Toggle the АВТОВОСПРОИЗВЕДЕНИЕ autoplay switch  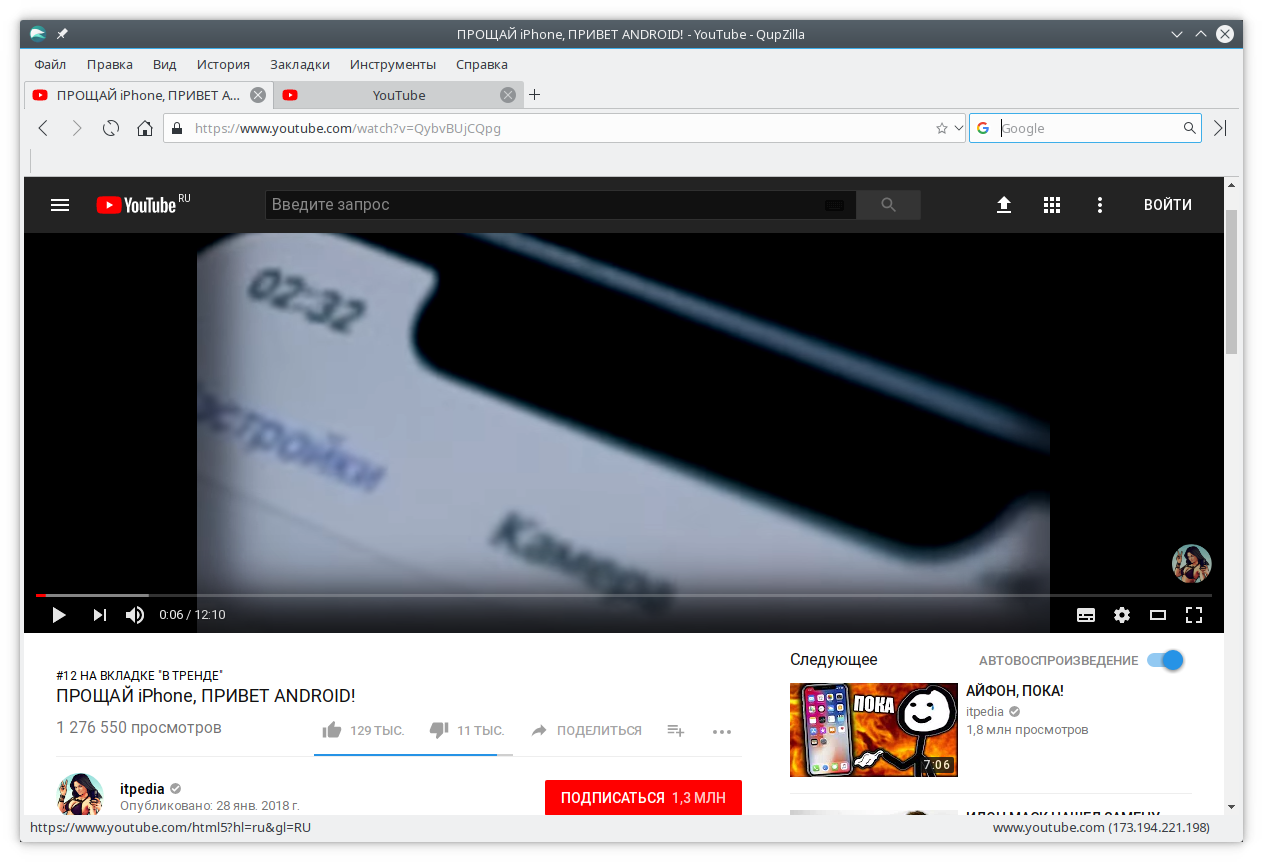click(x=1166, y=660)
